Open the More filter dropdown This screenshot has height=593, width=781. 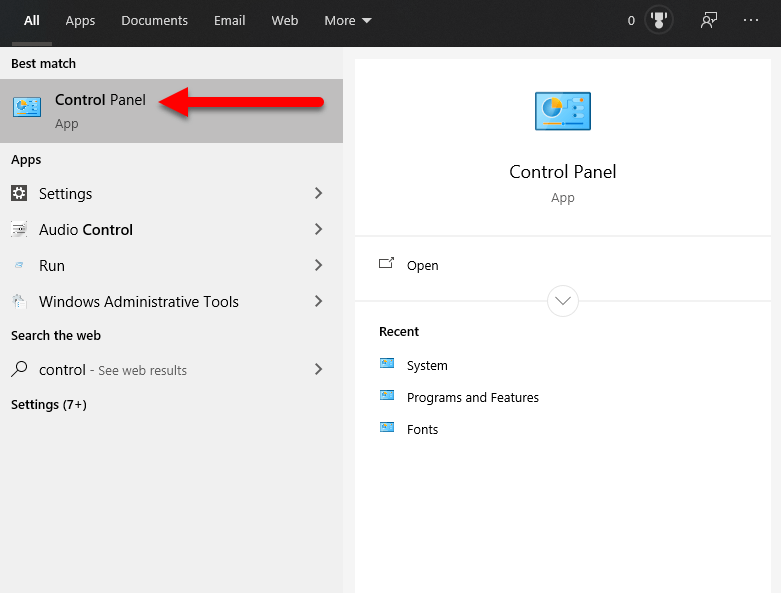pyautogui.click(x=348, y=20)
